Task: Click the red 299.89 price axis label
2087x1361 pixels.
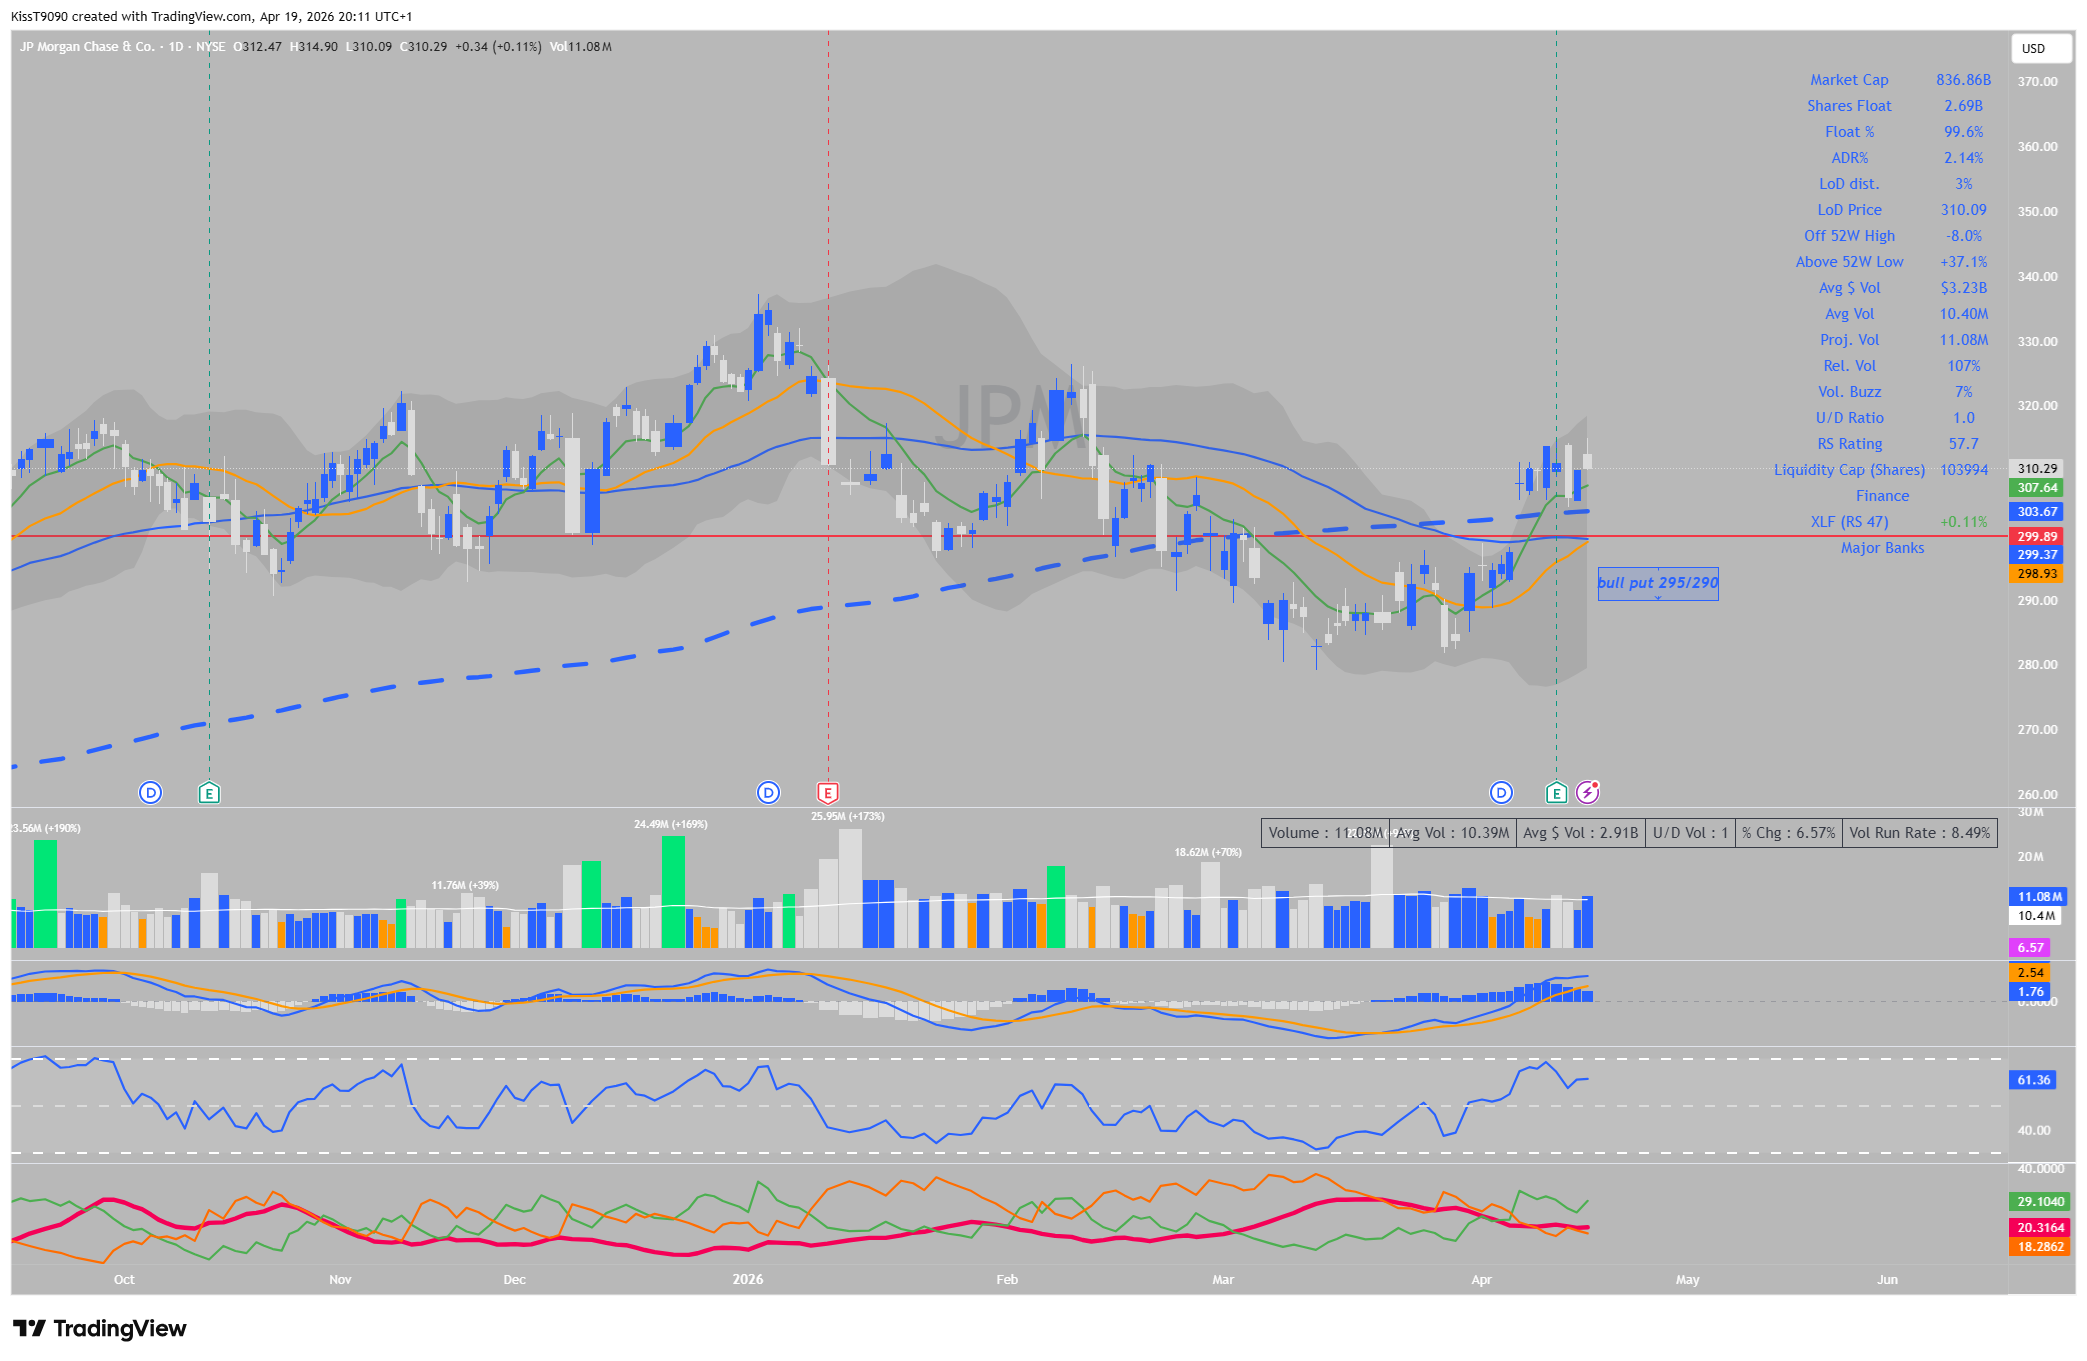Action: click(x=2036, y=536)
